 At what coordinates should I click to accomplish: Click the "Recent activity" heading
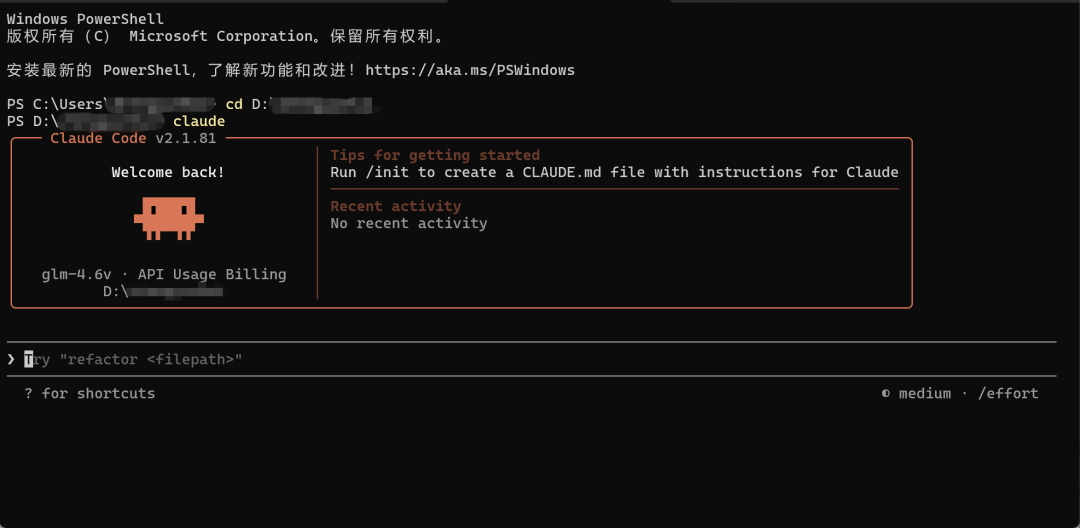pos(396,206)
